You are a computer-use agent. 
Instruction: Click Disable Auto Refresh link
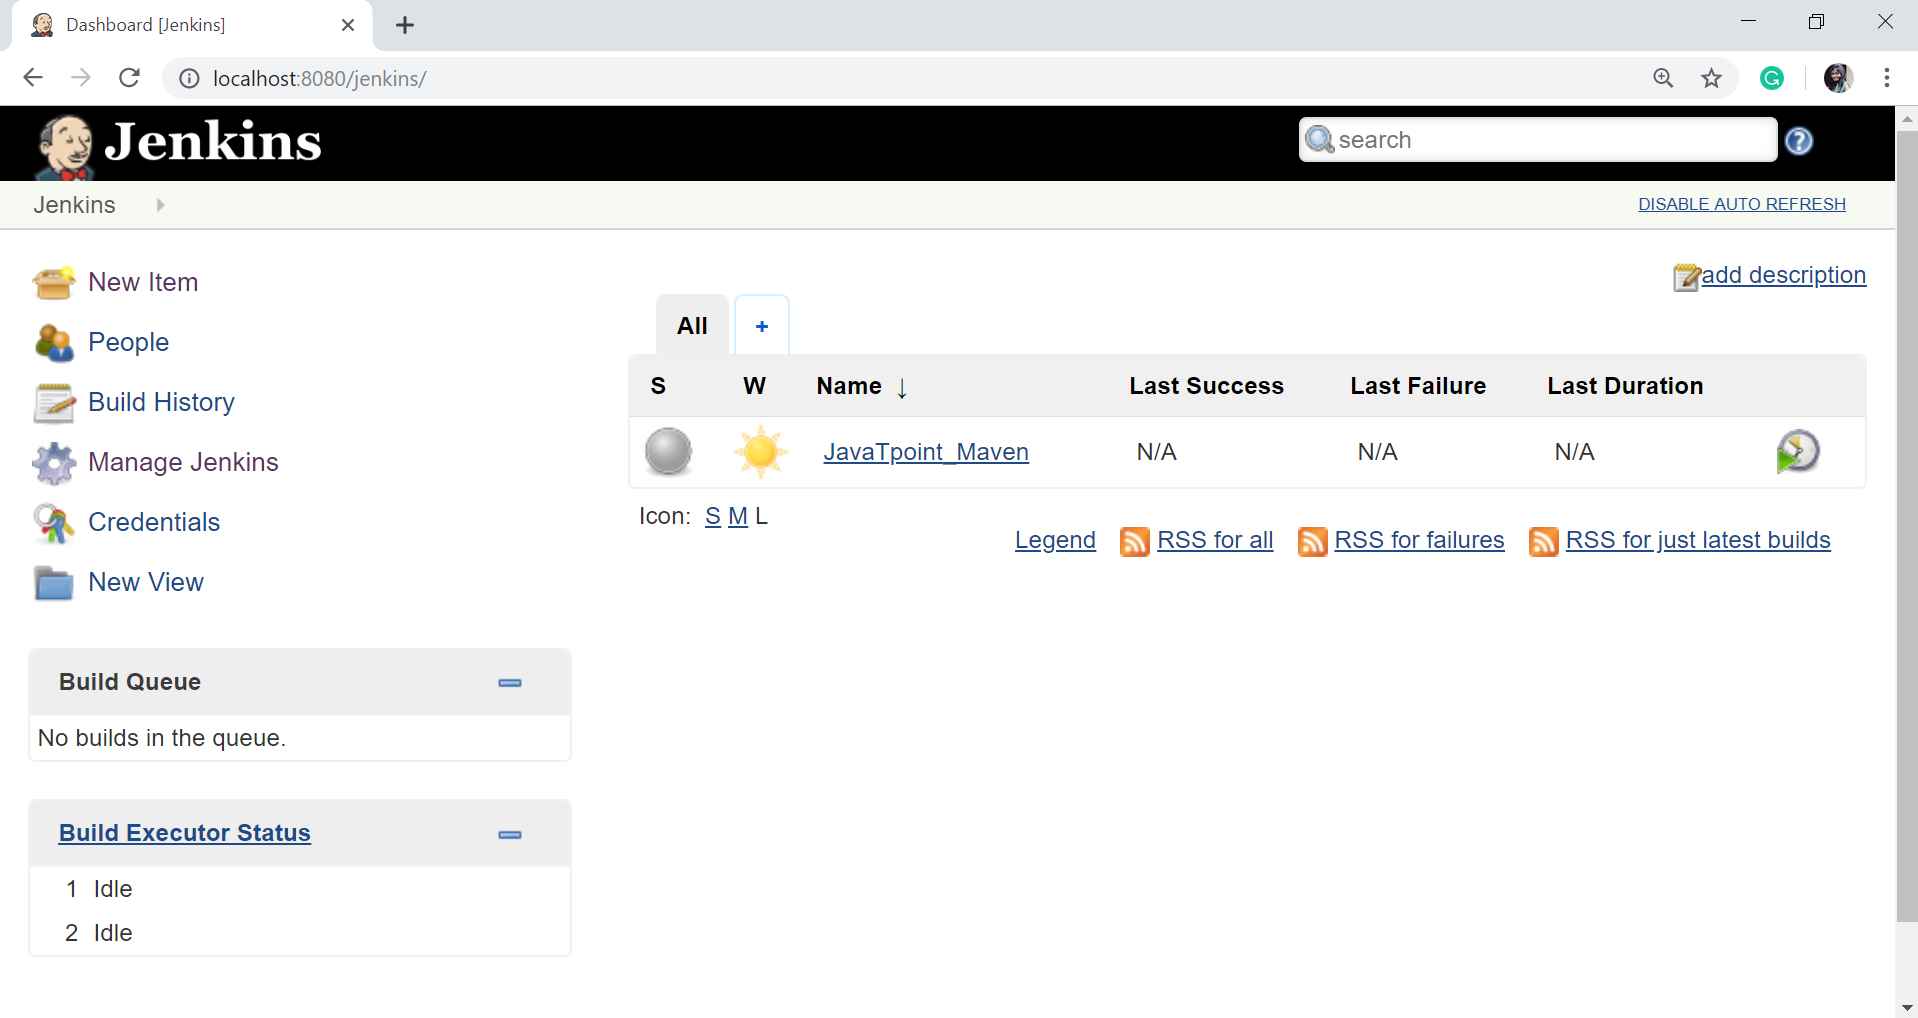click(1742, 204)
